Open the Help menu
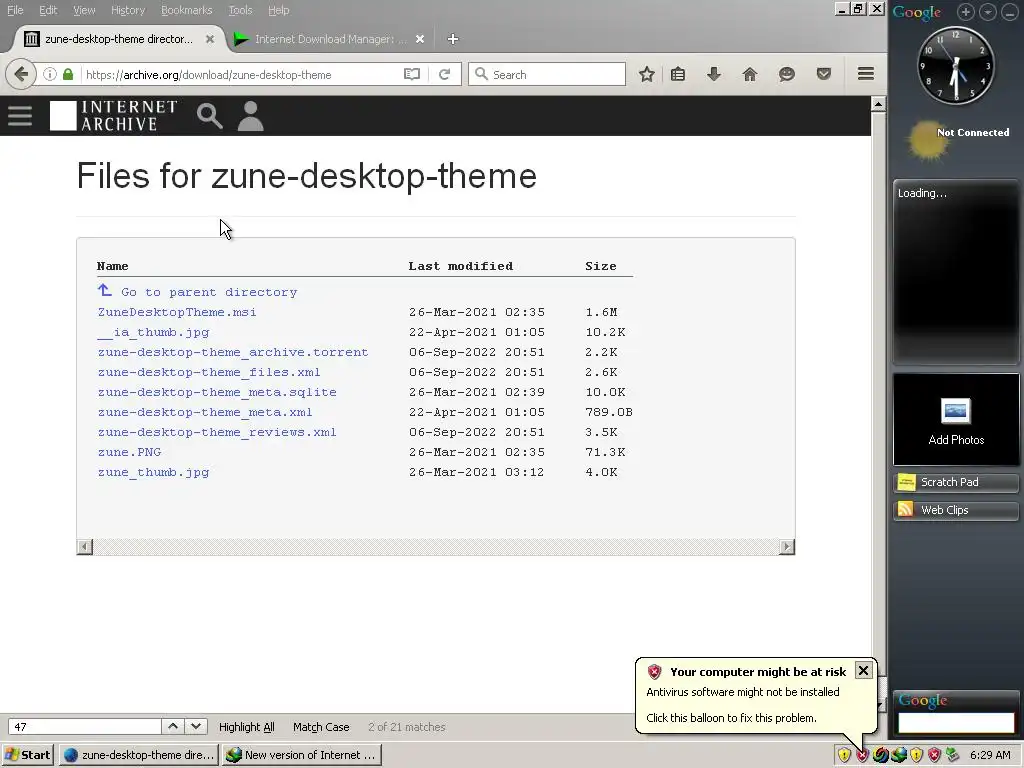 pos(278,10)
